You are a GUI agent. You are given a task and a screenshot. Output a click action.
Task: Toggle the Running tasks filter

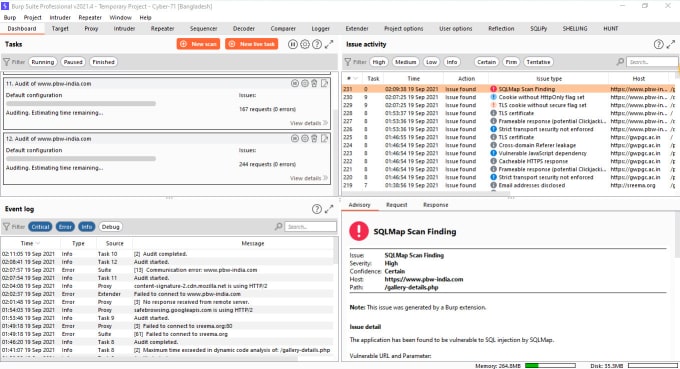pos(42,62)
